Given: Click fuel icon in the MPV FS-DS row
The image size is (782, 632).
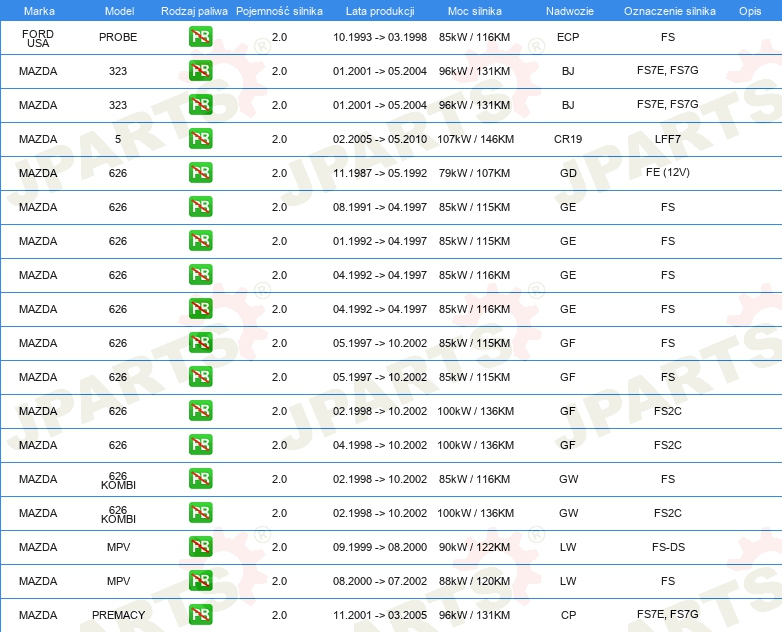Looking at the screenshot, I should (x=200, y=546).
